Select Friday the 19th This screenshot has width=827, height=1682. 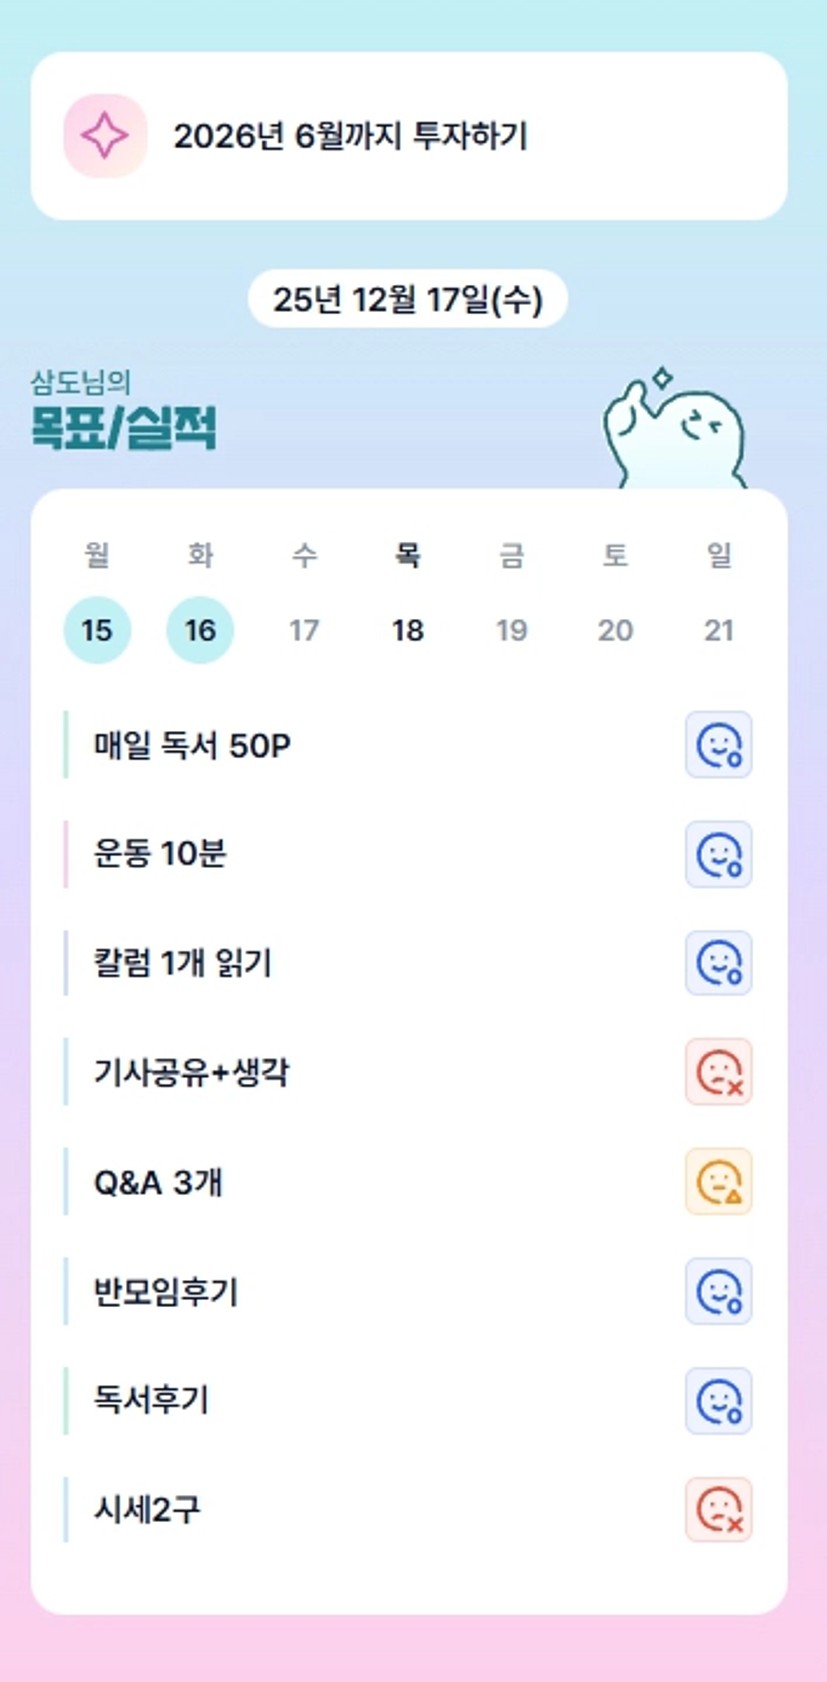click(x=511, y=630)
